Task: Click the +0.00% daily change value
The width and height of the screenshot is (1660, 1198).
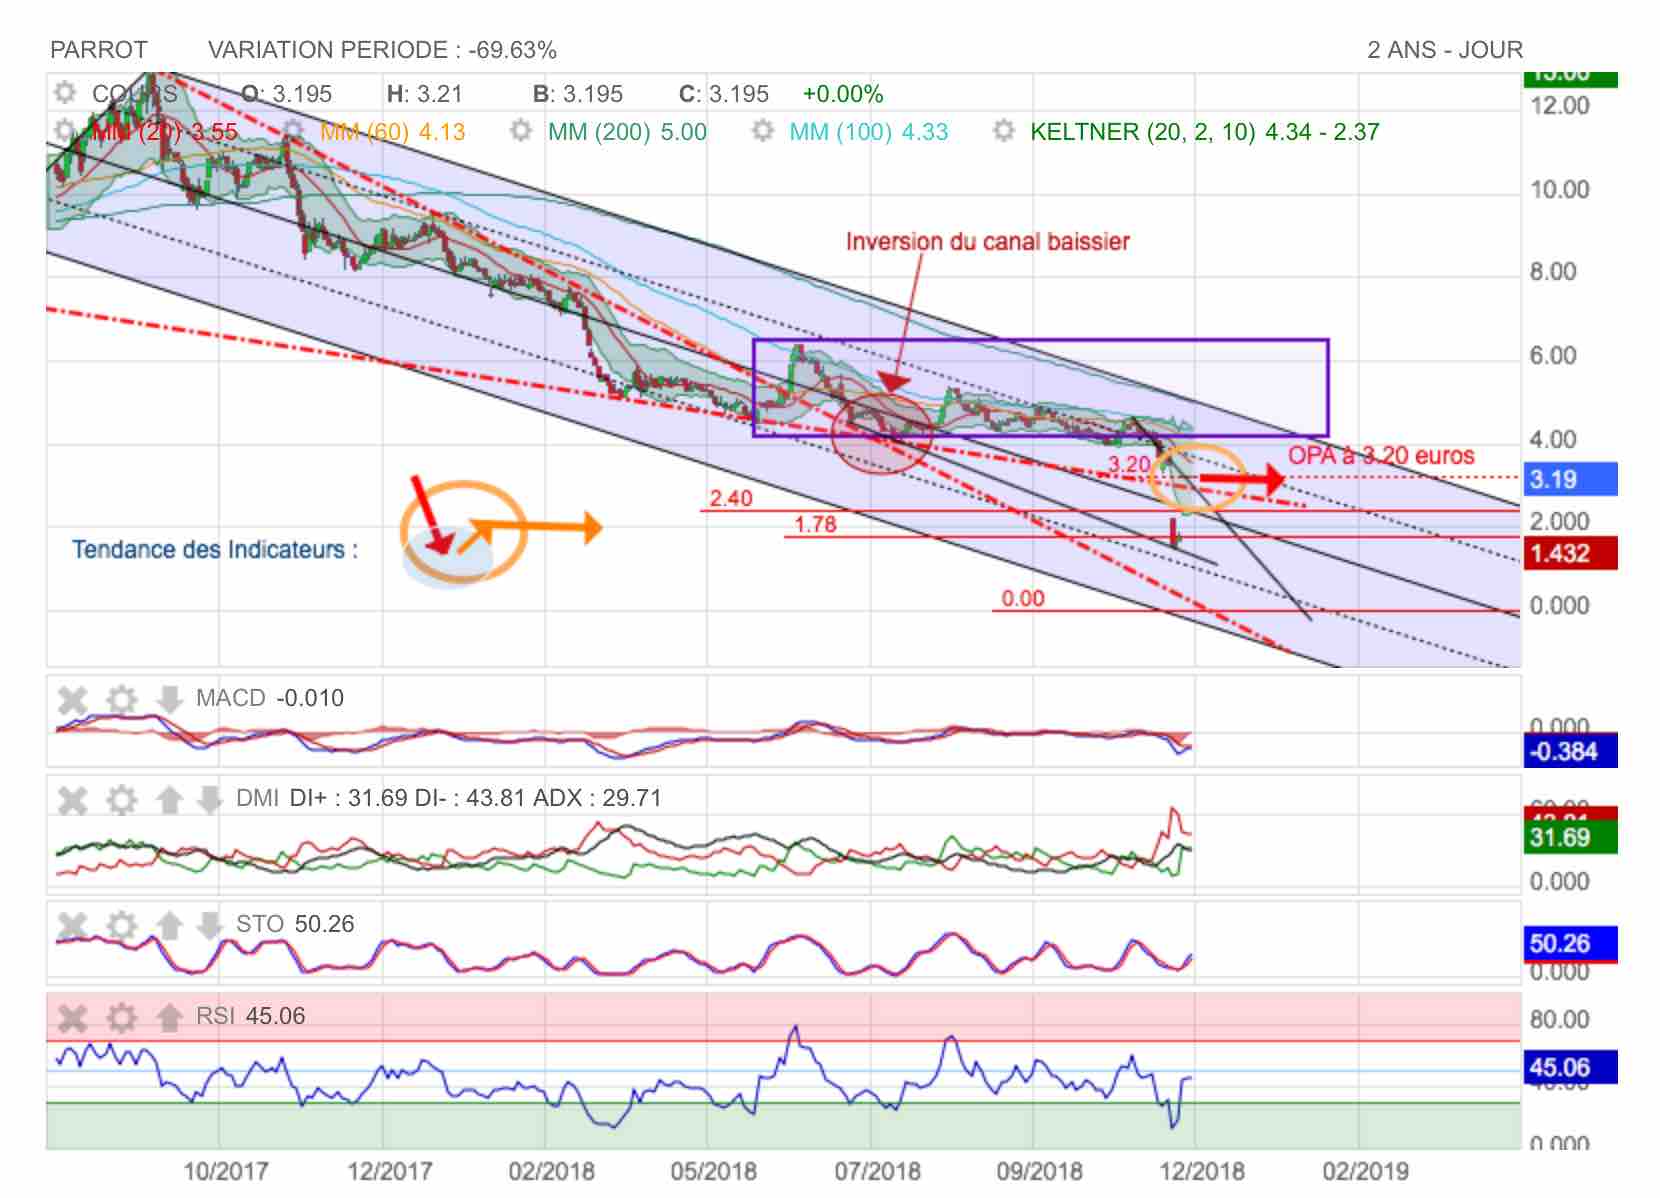Action: pos(843,94)
